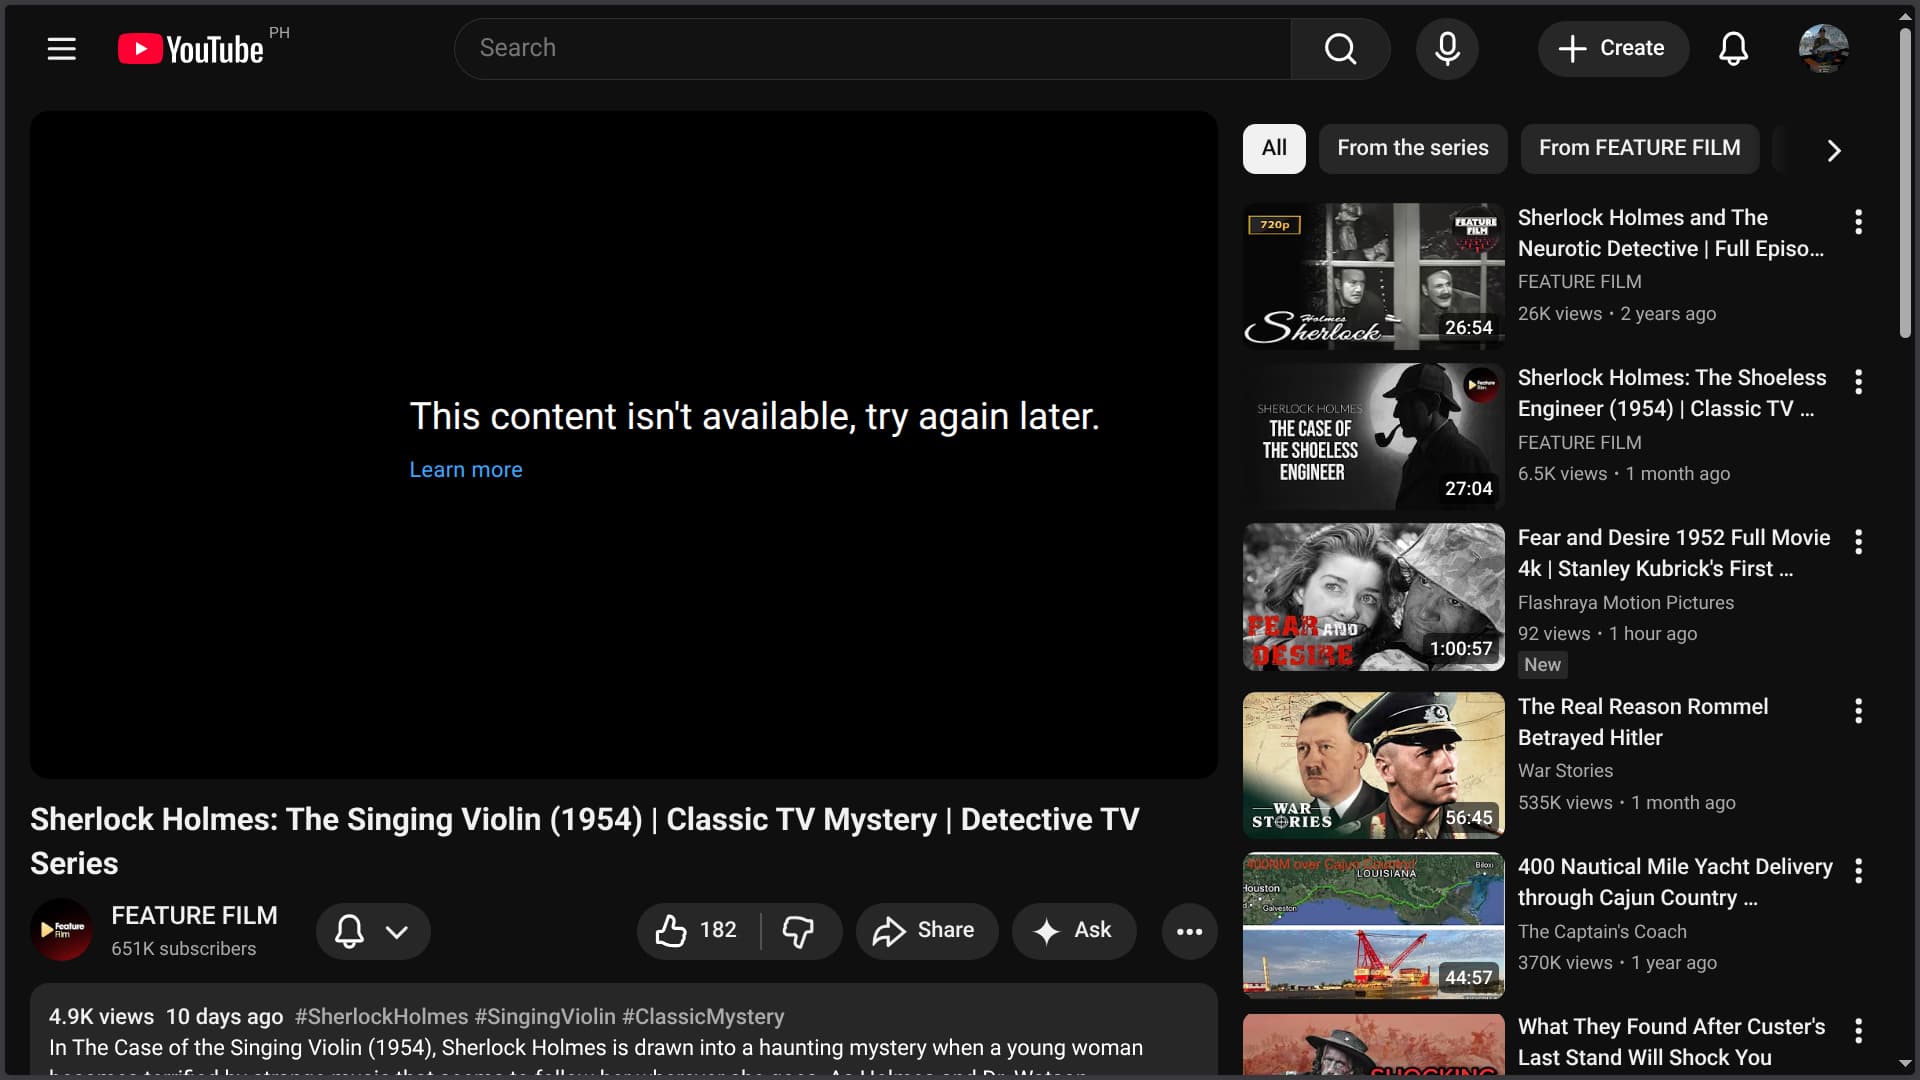Dislike the video with thumbs down

tap(798, 931)
